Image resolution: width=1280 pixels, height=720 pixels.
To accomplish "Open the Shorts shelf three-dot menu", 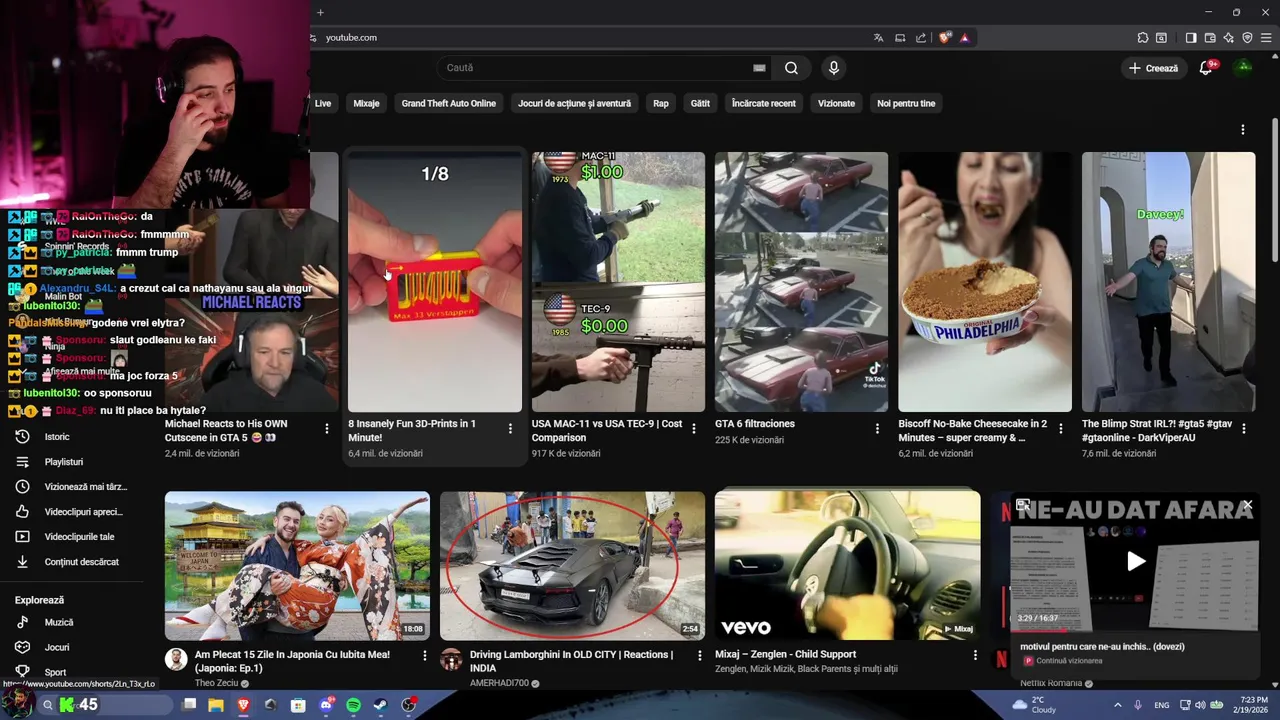I will (1243, 130).
